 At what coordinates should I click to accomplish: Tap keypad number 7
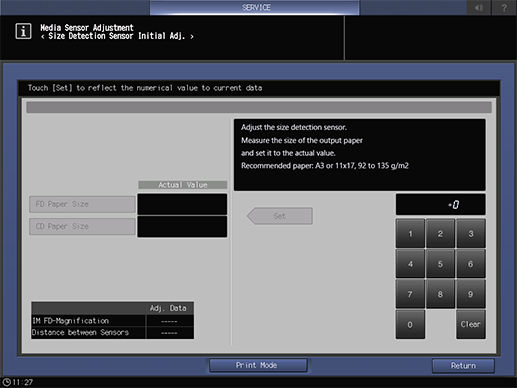tap(410, 294)
